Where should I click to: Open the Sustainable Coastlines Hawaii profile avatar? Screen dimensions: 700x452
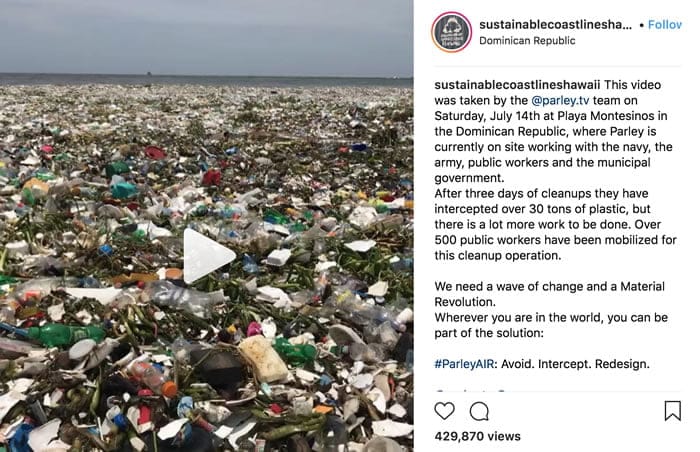[x=451, y=33]
